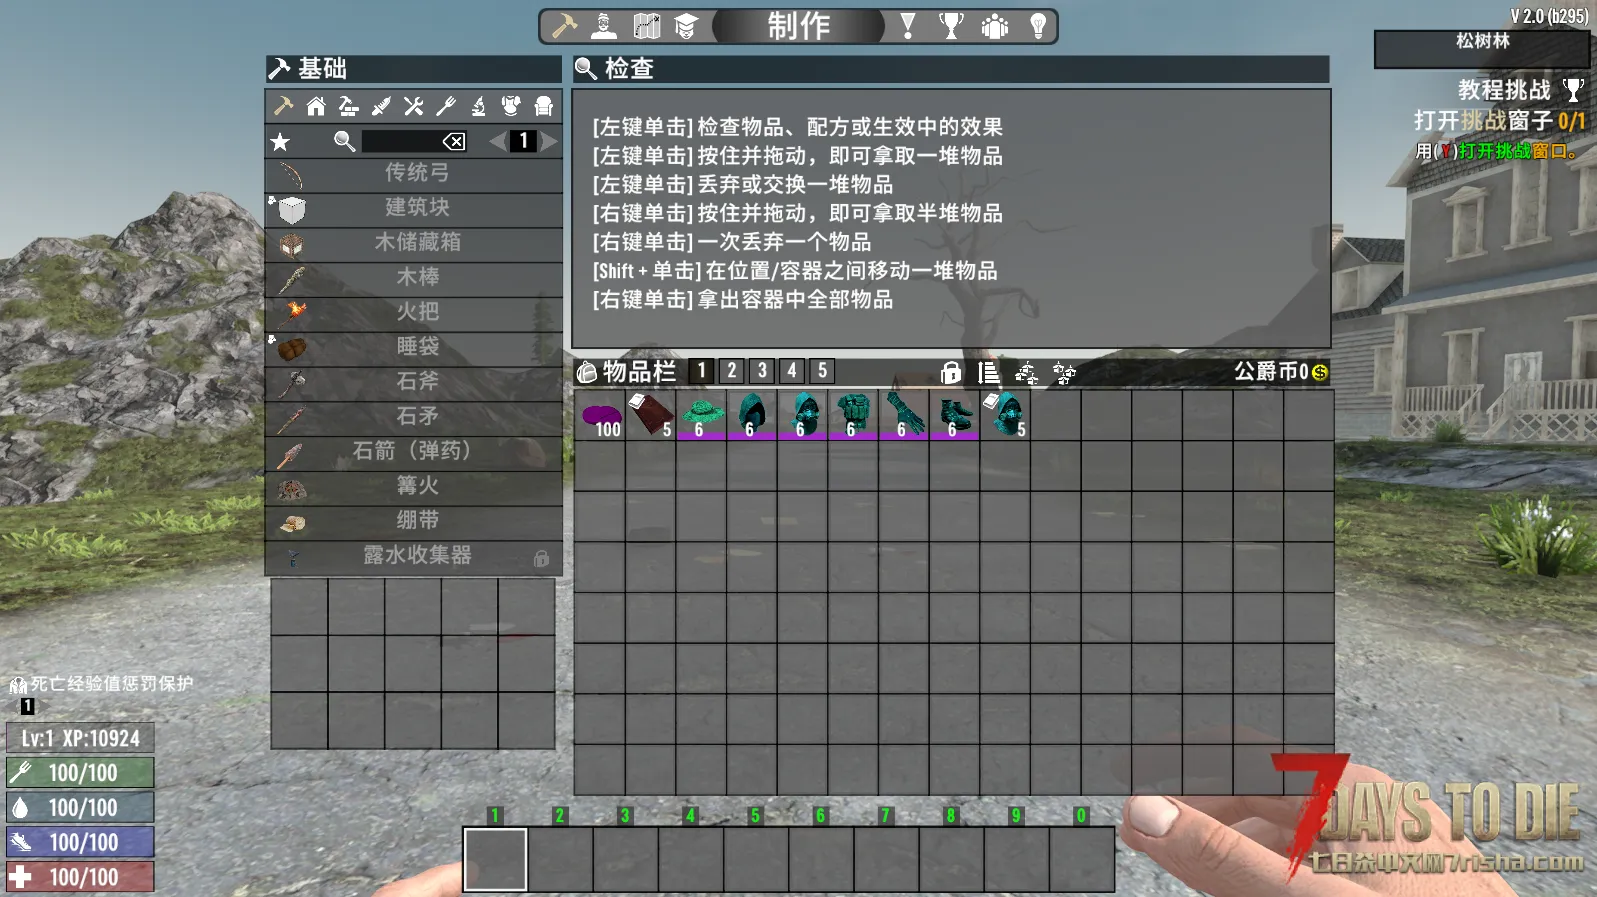Select the 建筑块 recipe
Screen dimensions: 1597x897
[x=414, y=208]
